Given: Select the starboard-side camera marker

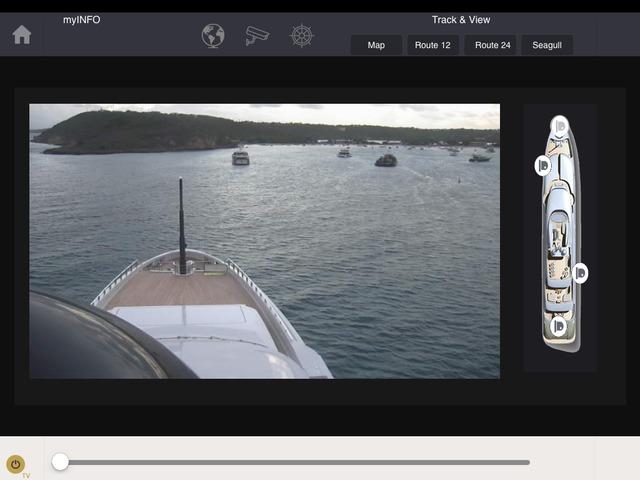Looking at the screenshot, I should click(580, 272).
